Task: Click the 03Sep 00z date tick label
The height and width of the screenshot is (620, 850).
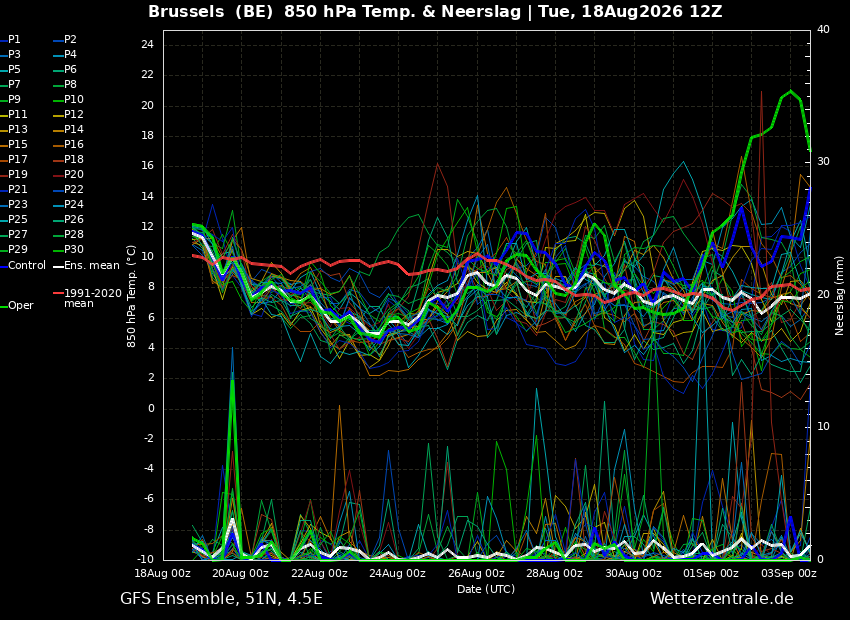Action: point(789,573)
